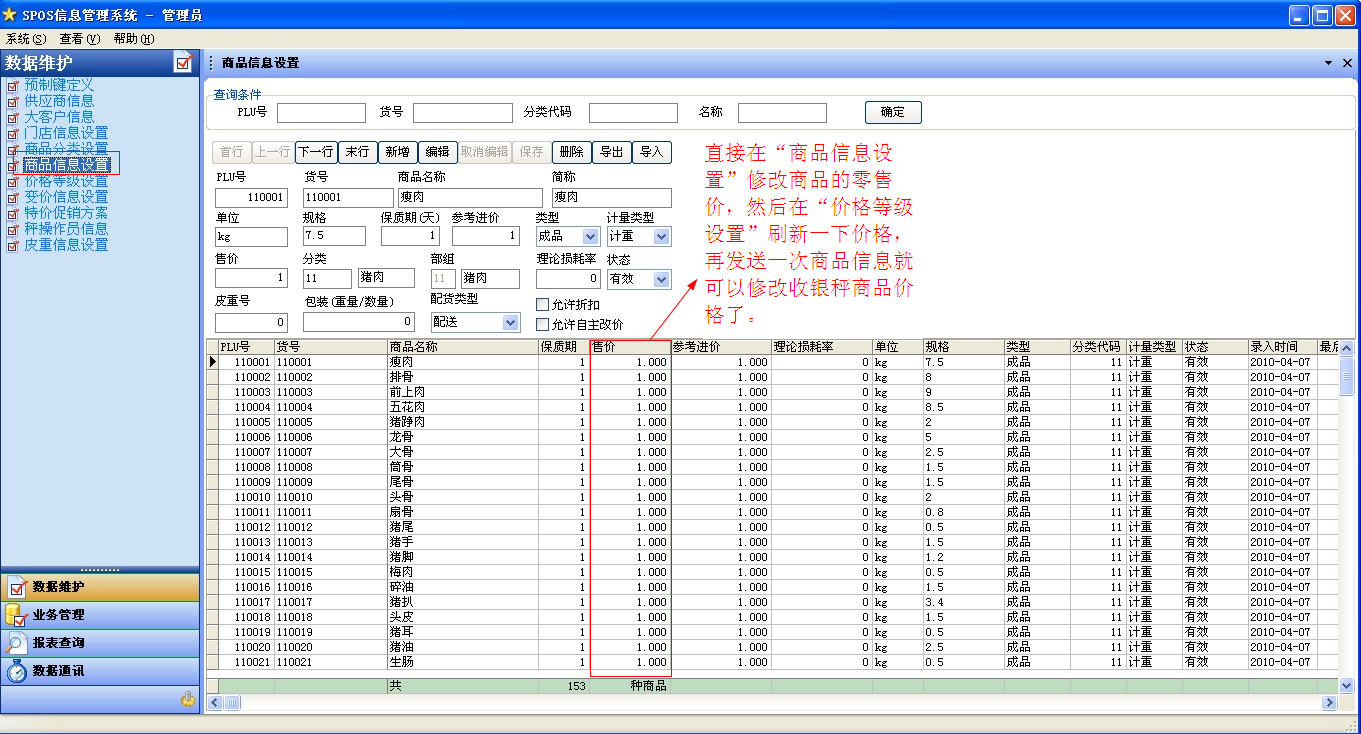Click the grid scroll up arrow
Image resolution: width=1361 pixels, height=734 pixels.
click(1346, 348)
